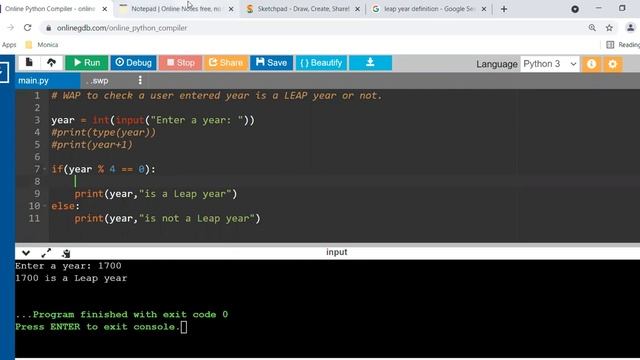Click the onlinegdb.com address bar
Image resolution: width=640 pixels, height=360 pixels.
314,28
